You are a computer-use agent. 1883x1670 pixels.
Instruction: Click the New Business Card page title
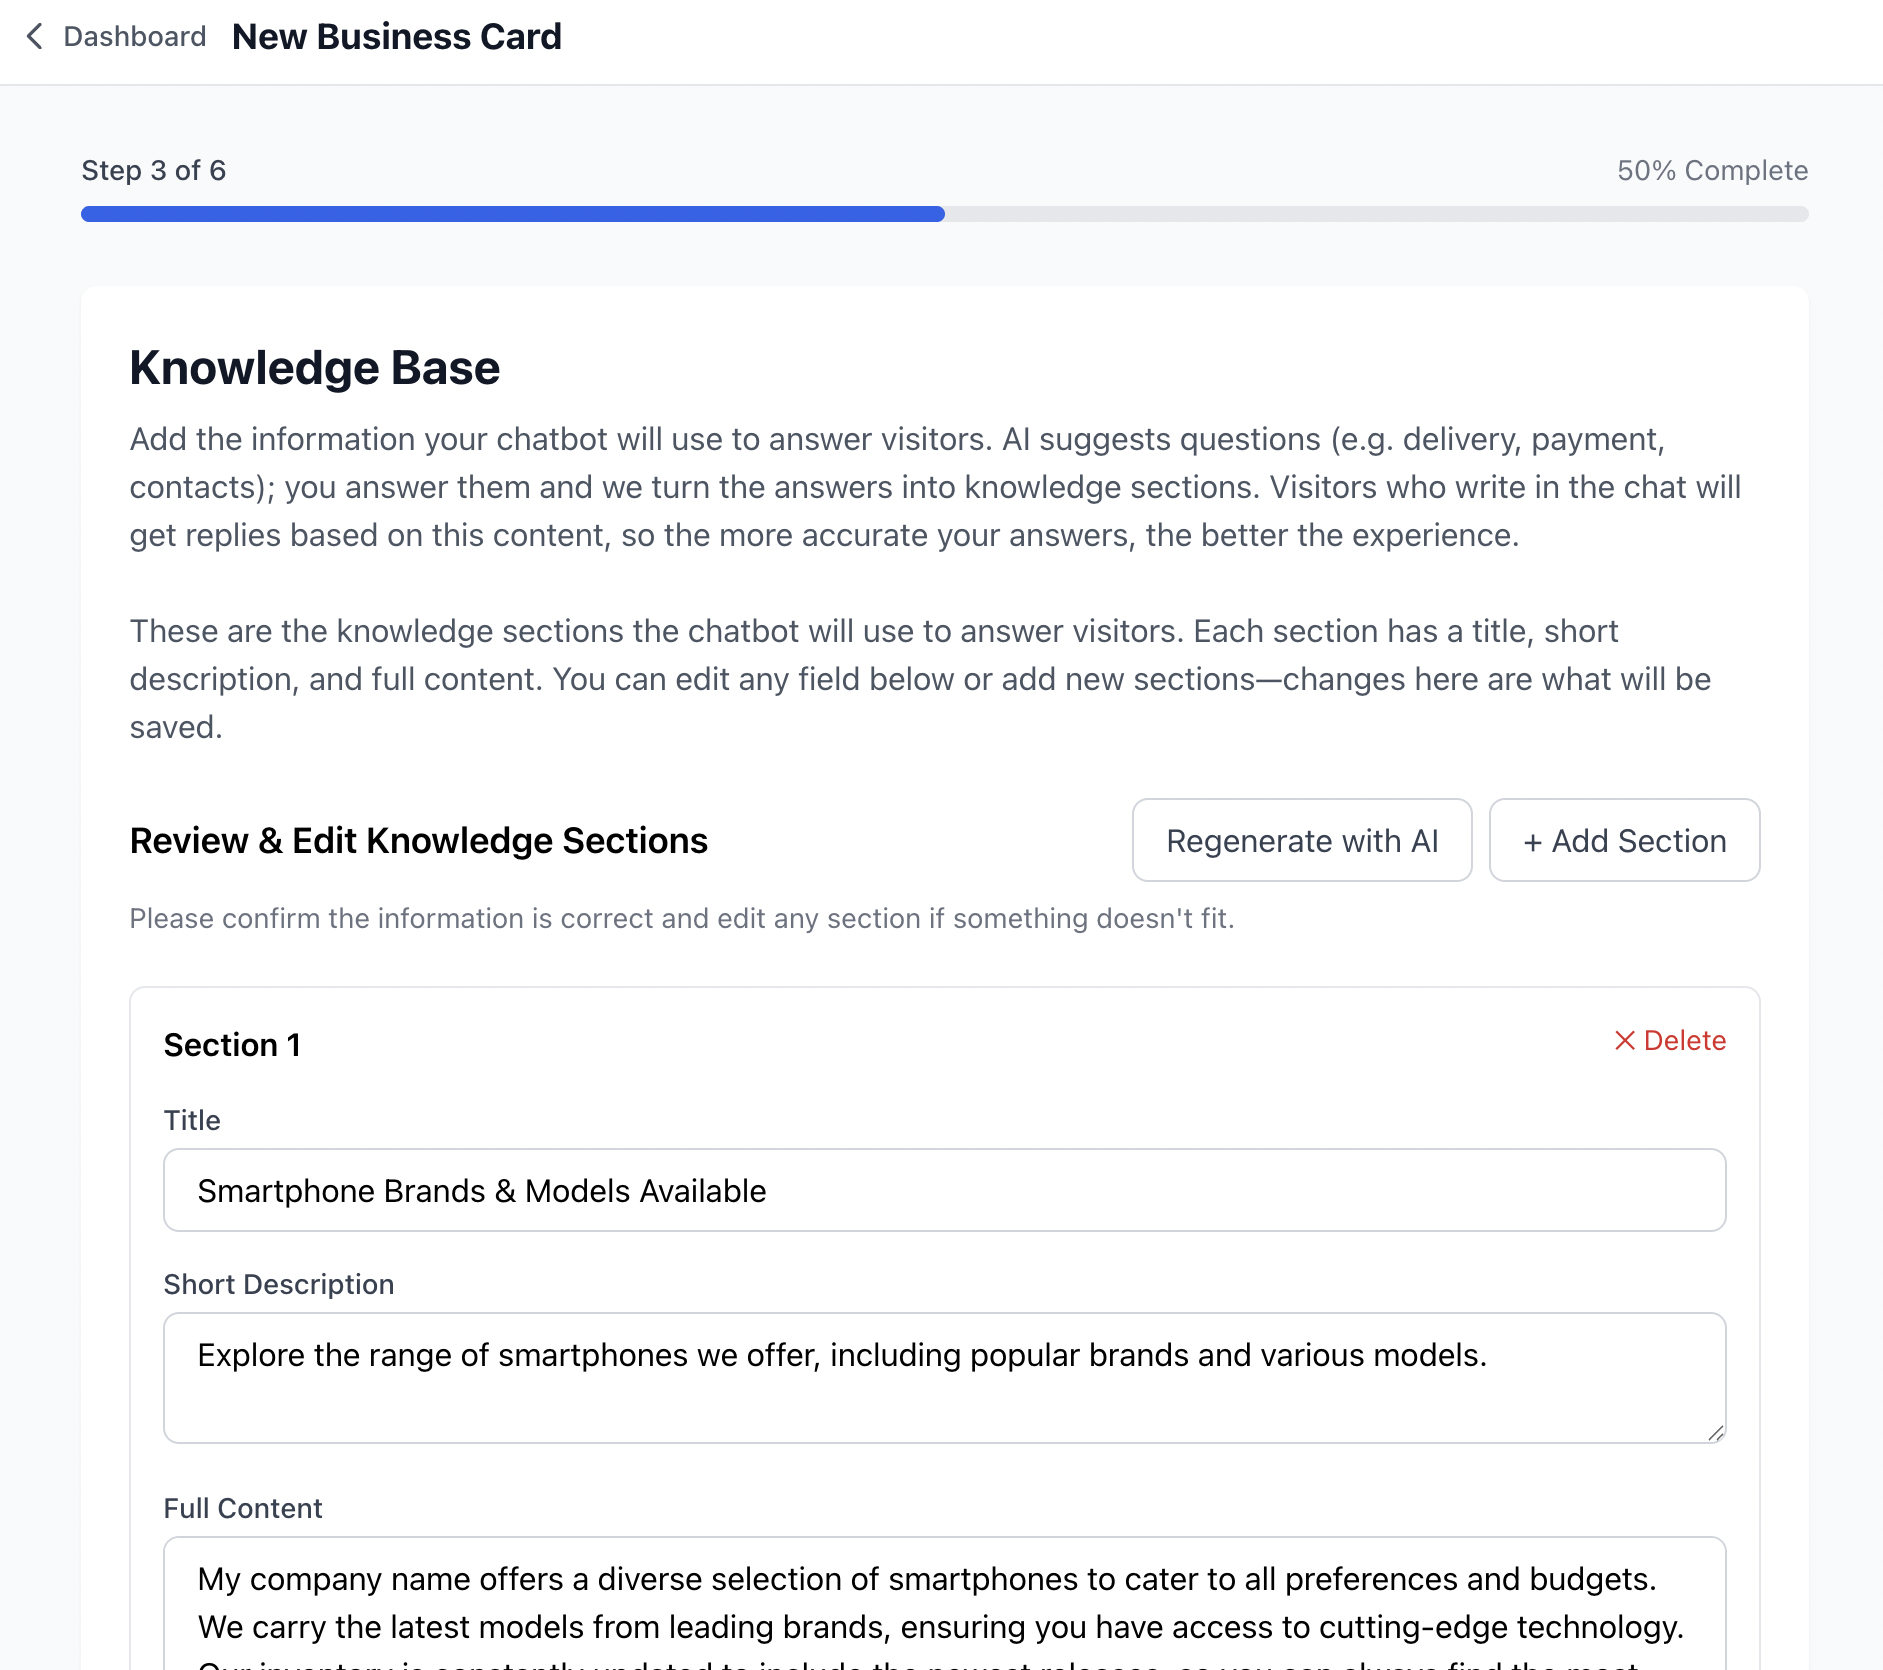(x=397, y=37)
